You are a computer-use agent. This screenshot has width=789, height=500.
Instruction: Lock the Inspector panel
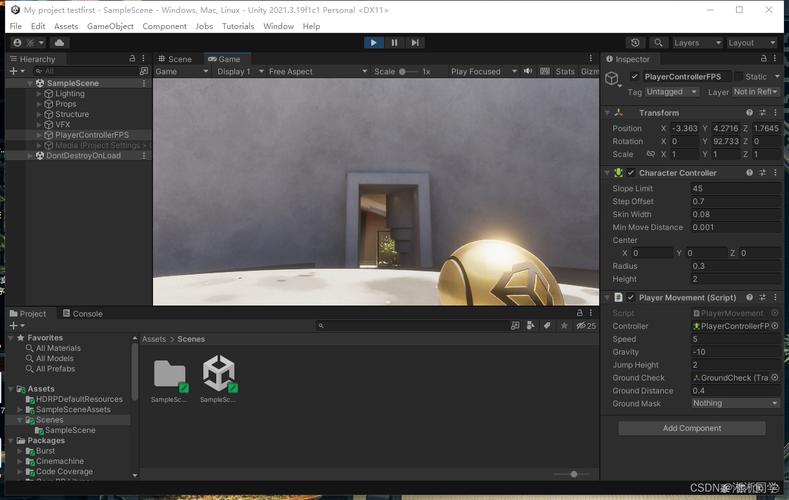(763, 59)
